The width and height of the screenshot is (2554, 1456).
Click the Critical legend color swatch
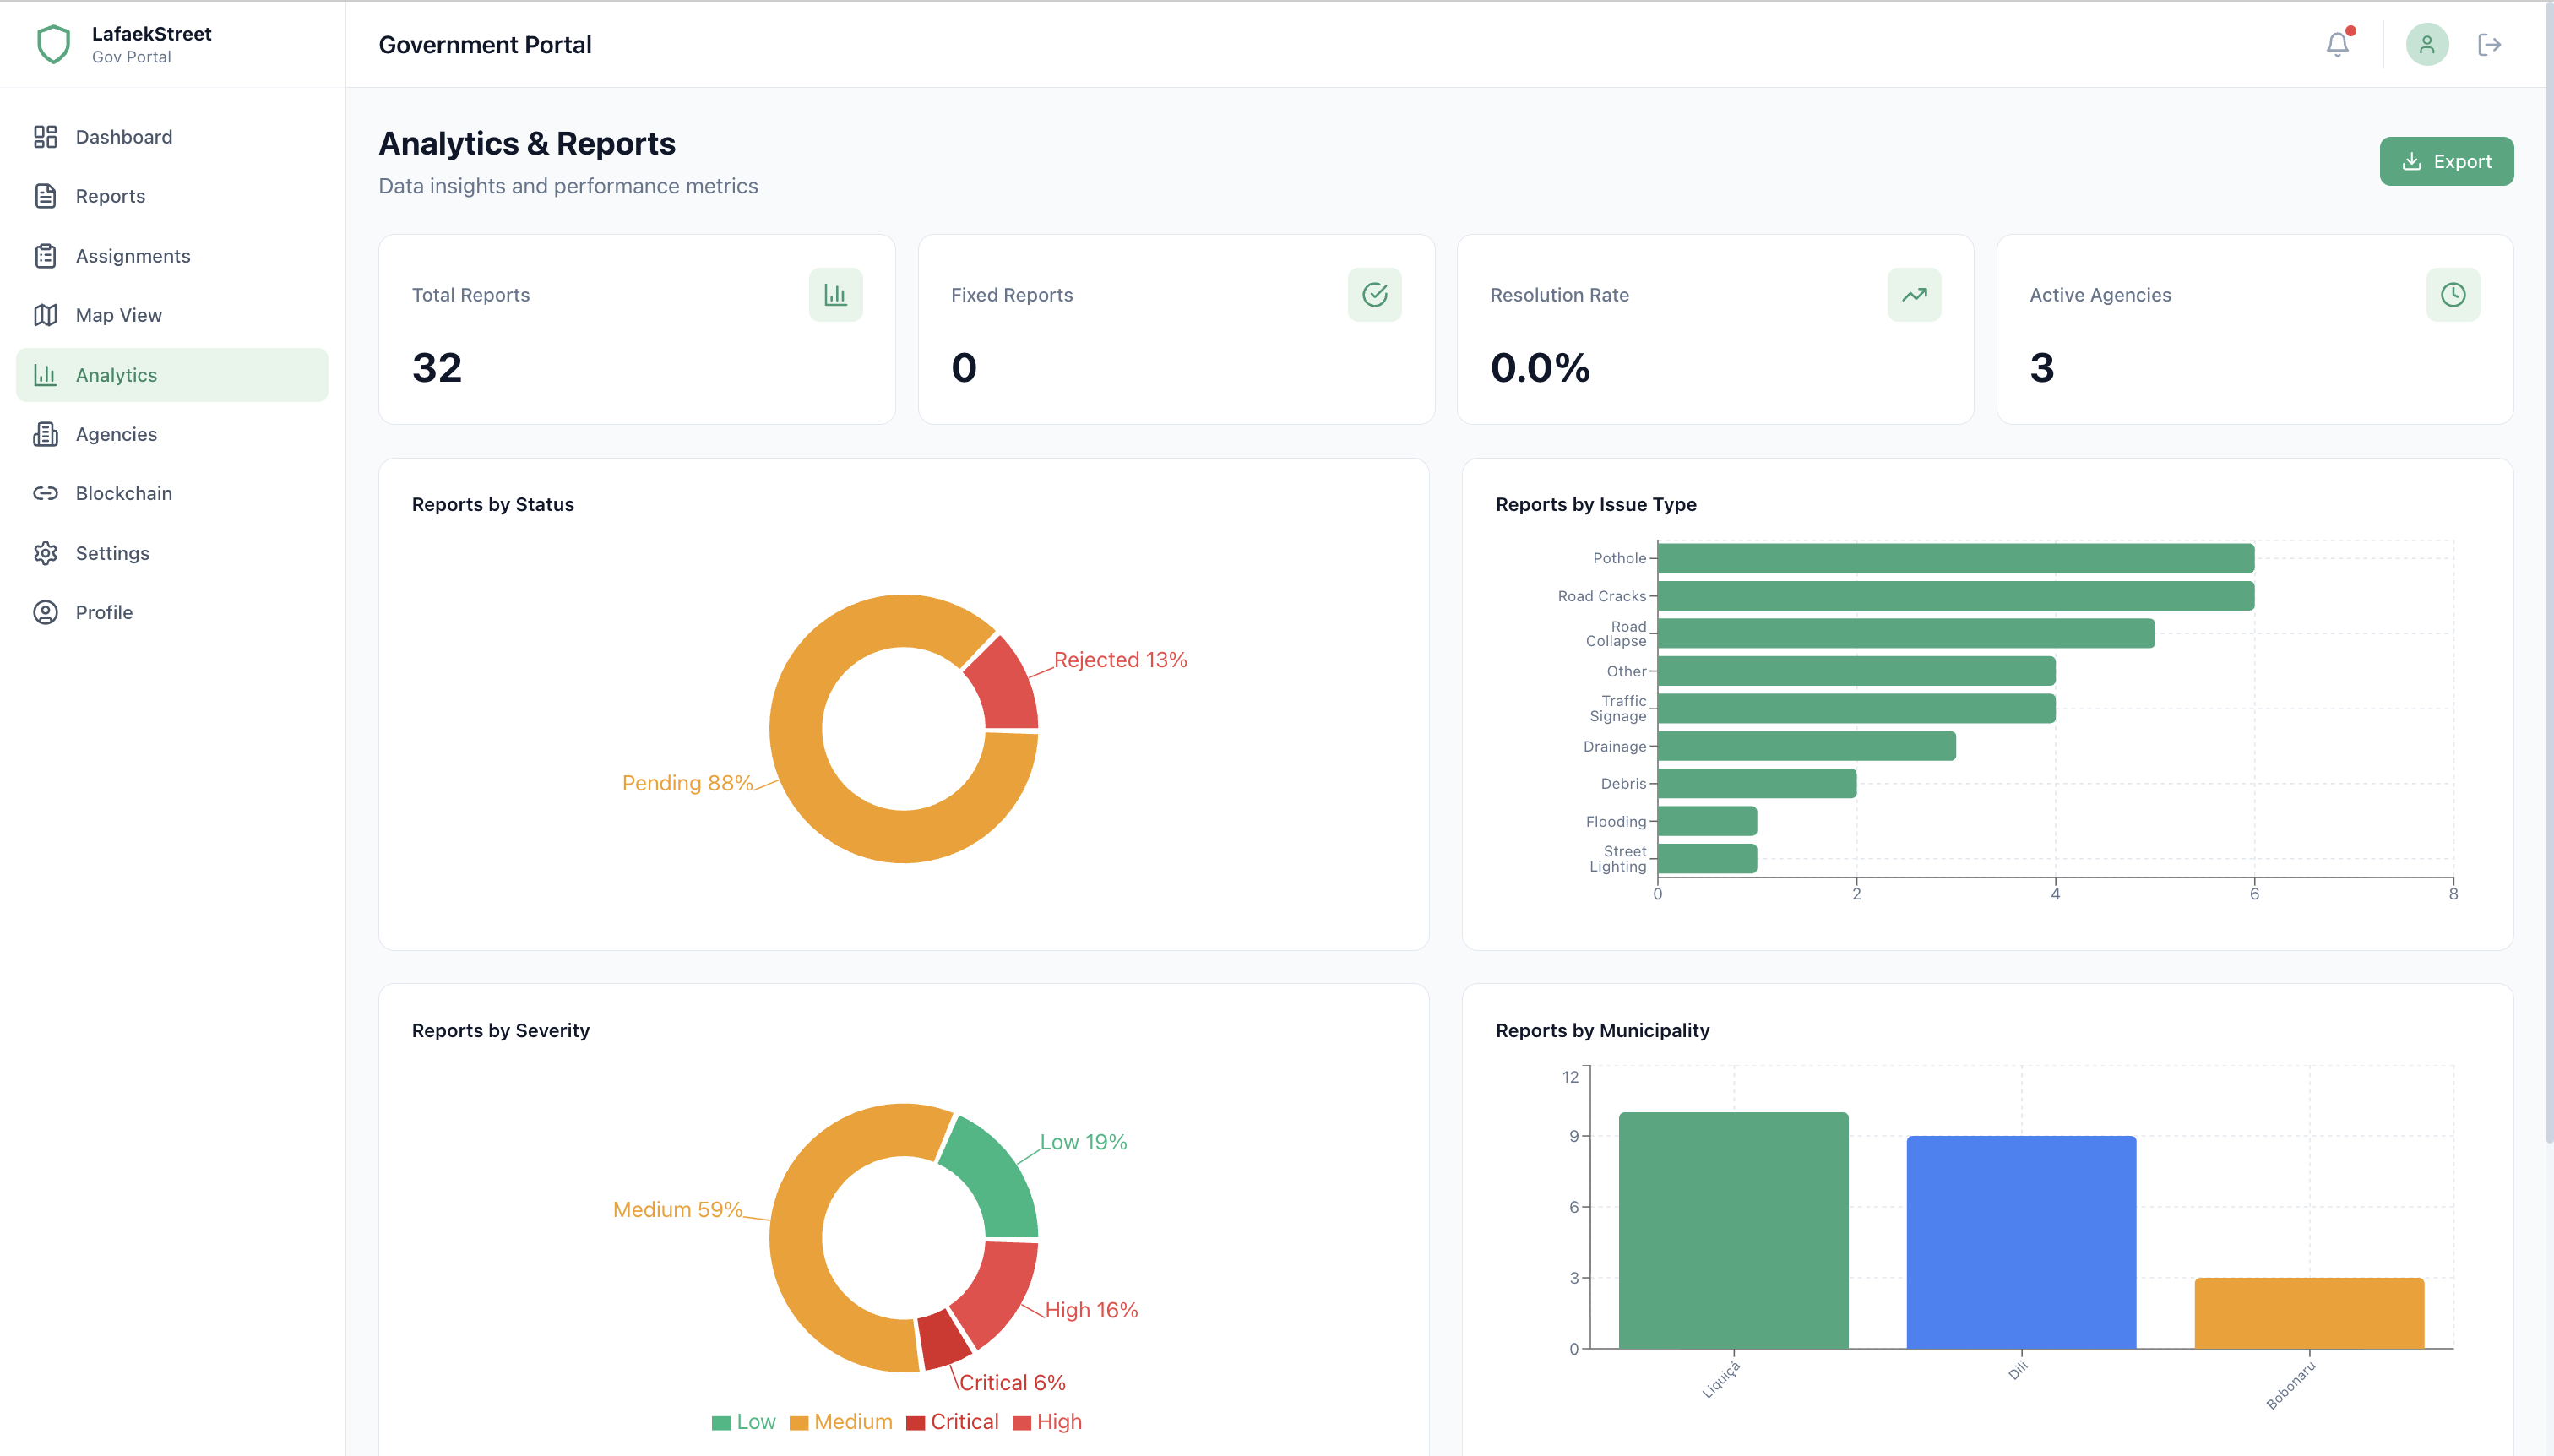915,1423
